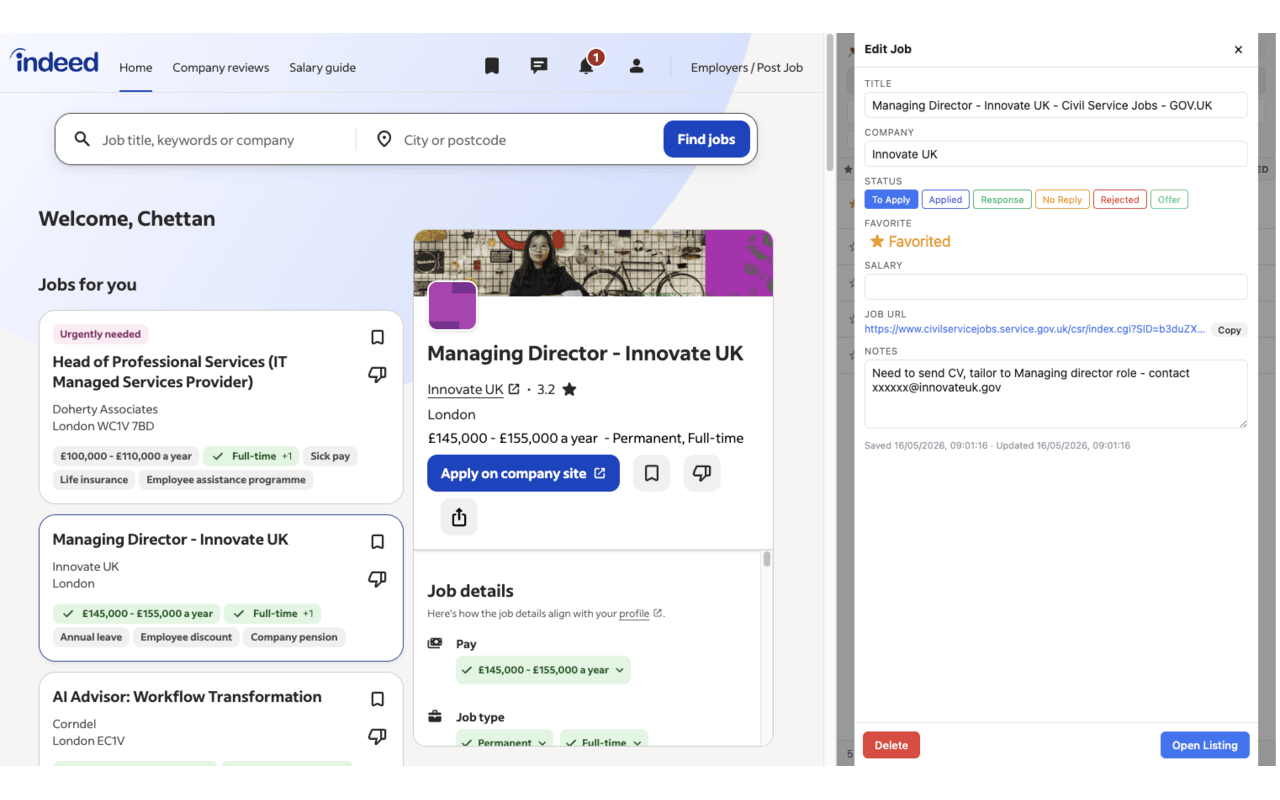The width and height of the screenshot is (1280, 800).
Task: Click the search magnifier icon
Action: 82,140
